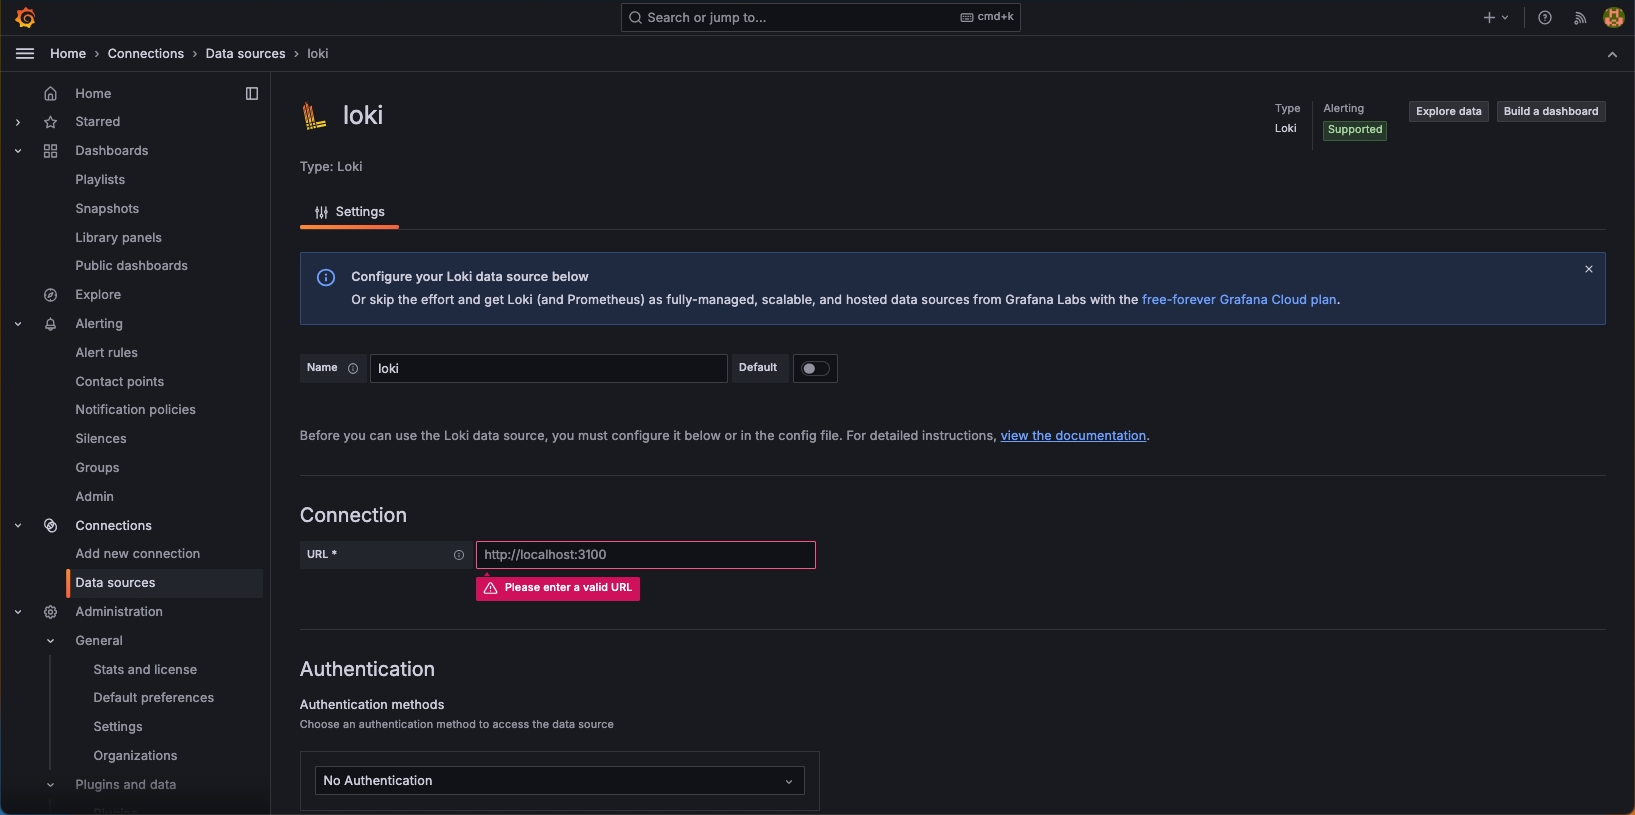Click the user profile avatar
The width and height of the screenshot is (1635, 815).
[x=1613, y=18]
